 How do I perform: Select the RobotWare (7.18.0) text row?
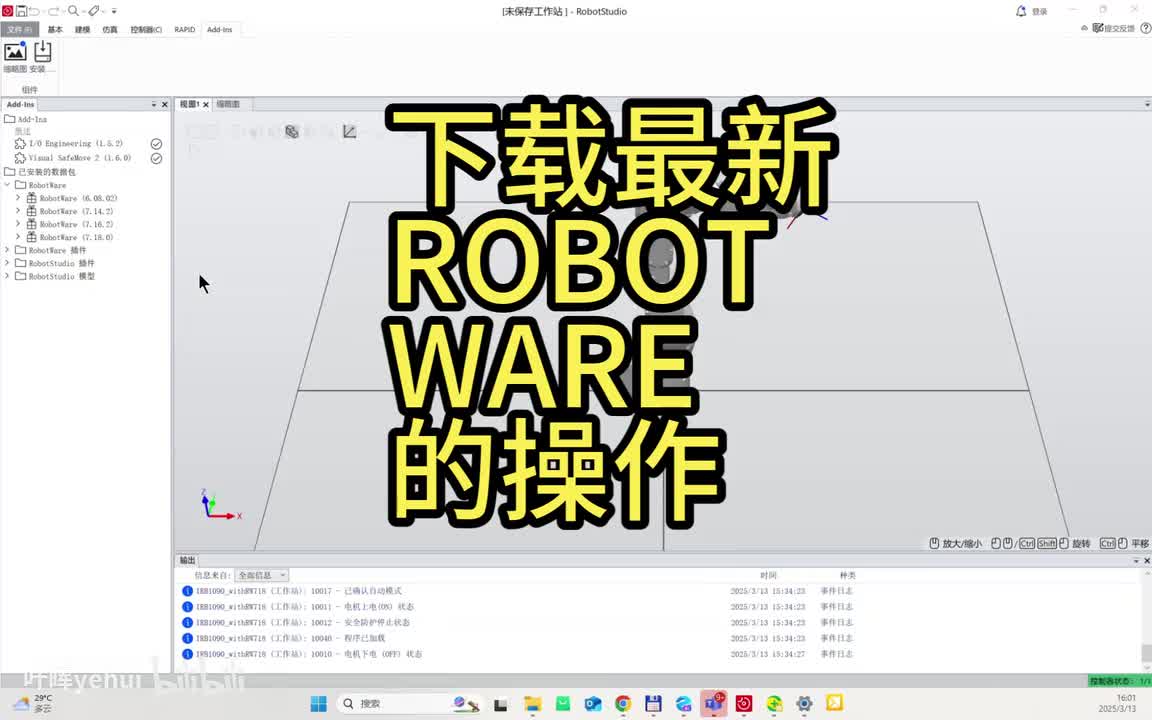(76, 237)
